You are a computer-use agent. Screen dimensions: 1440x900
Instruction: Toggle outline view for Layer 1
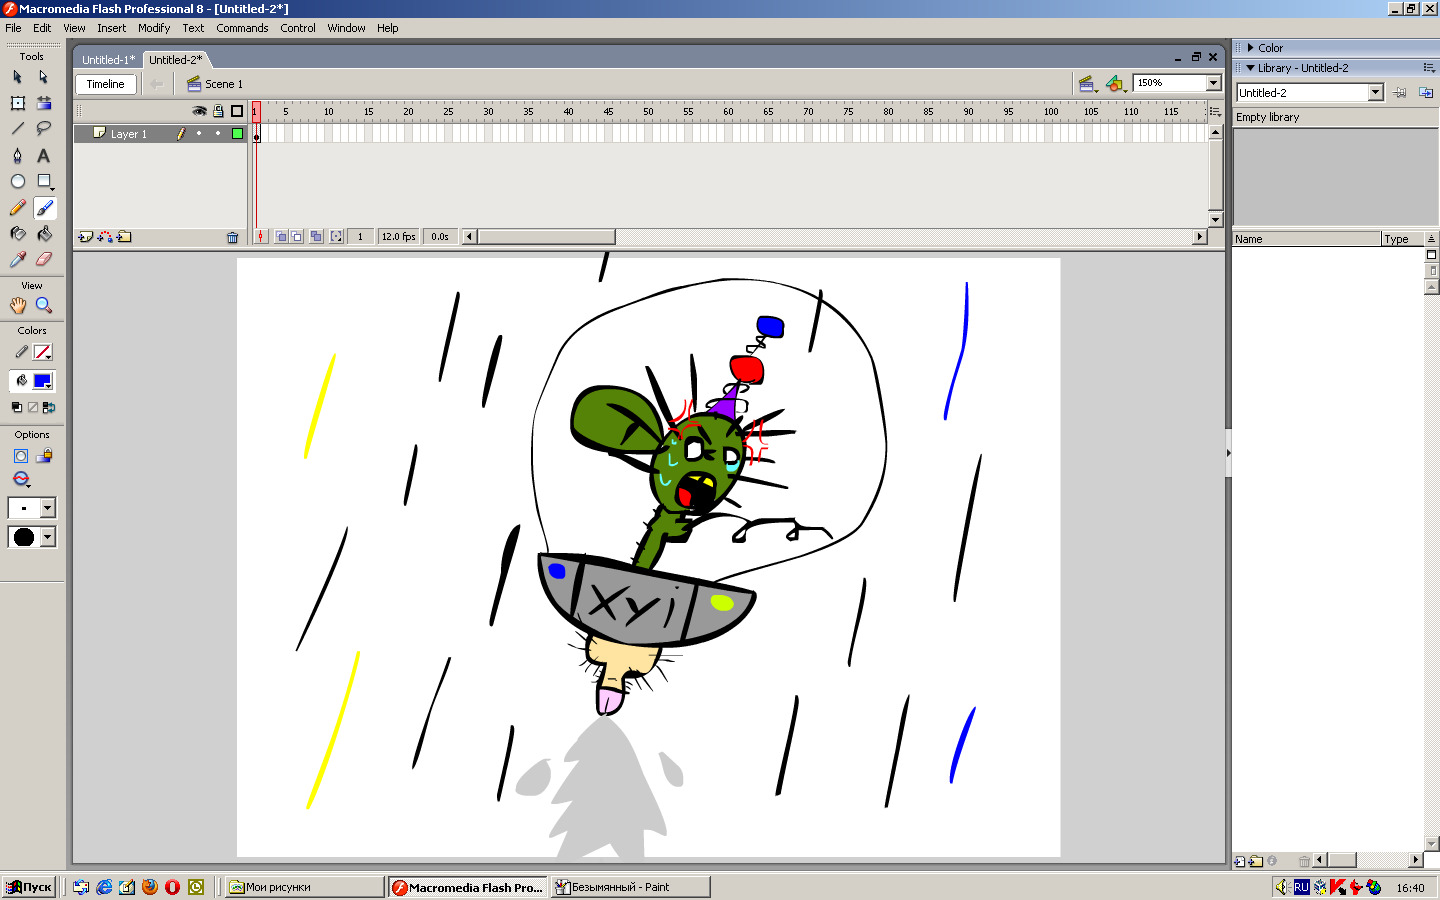[x=237, y=133]
